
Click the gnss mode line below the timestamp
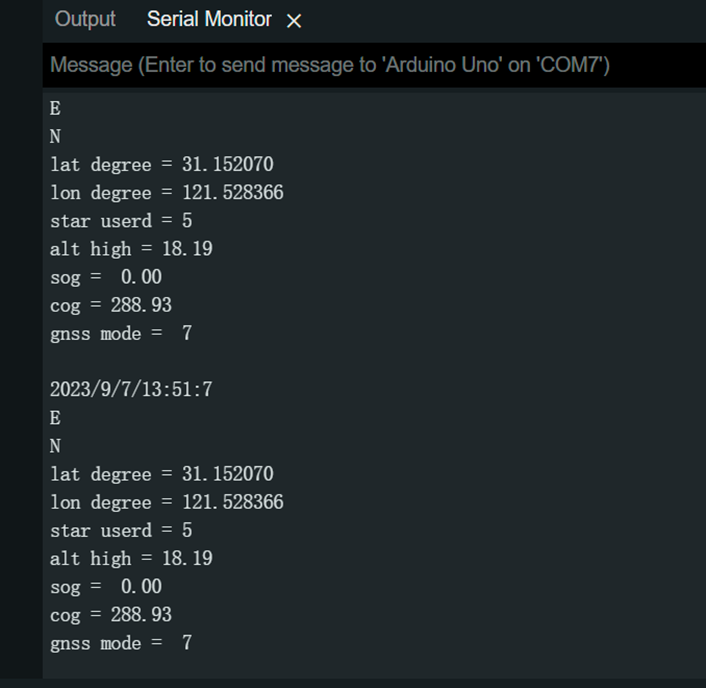121,643
